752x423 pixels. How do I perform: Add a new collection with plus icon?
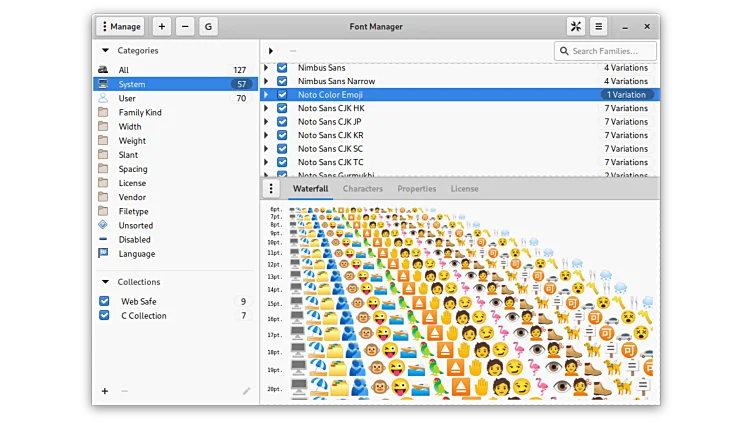104,391
